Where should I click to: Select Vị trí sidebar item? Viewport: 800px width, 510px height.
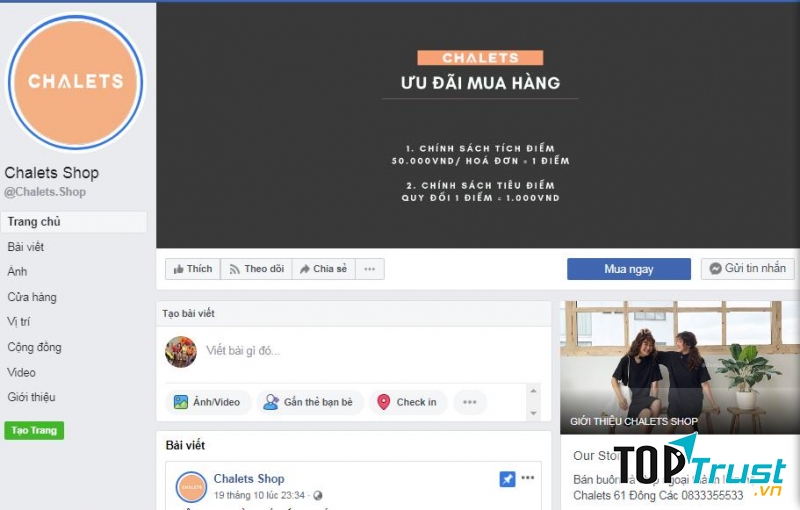point(18,322)
